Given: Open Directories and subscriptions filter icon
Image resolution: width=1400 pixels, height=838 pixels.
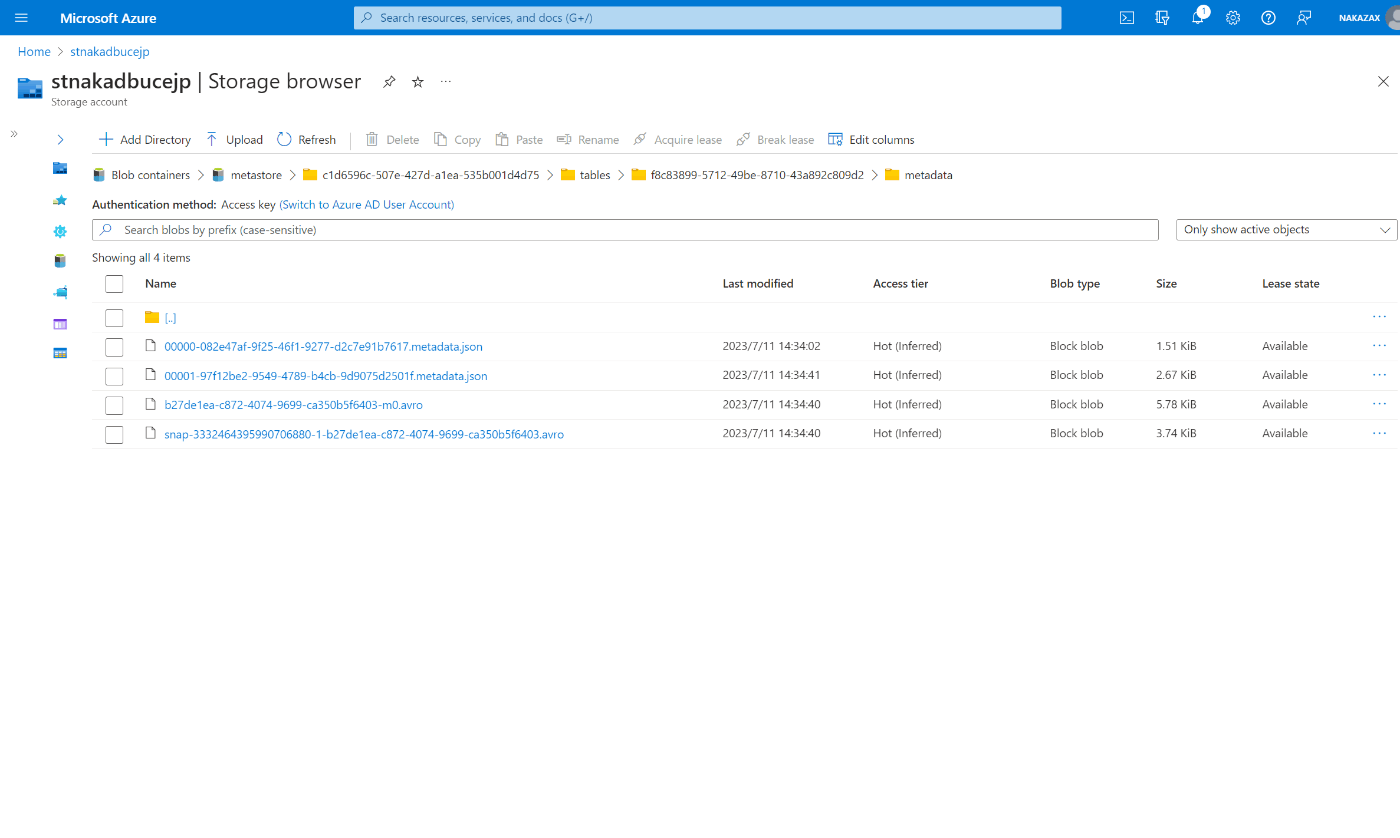Looking at the screenshot, I should (1162, 18).
